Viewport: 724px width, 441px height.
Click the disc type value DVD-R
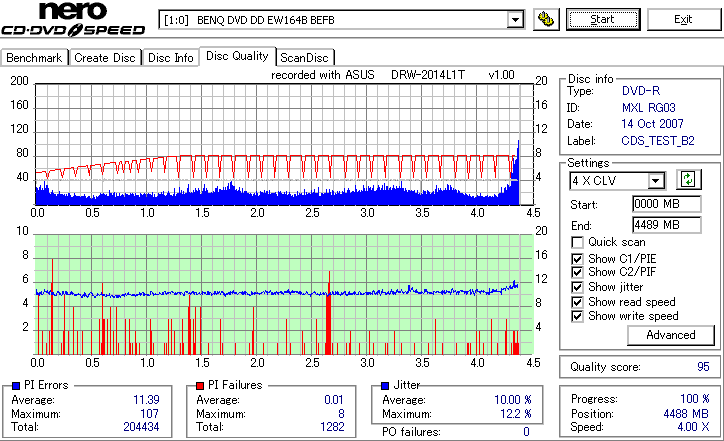tap(641, 91)
